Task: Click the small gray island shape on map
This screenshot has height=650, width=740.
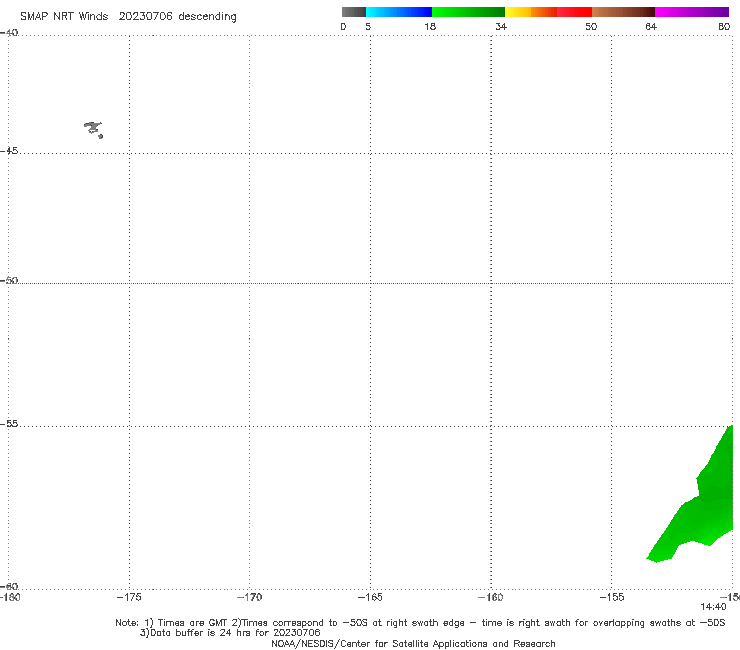Action: point(94,129)
